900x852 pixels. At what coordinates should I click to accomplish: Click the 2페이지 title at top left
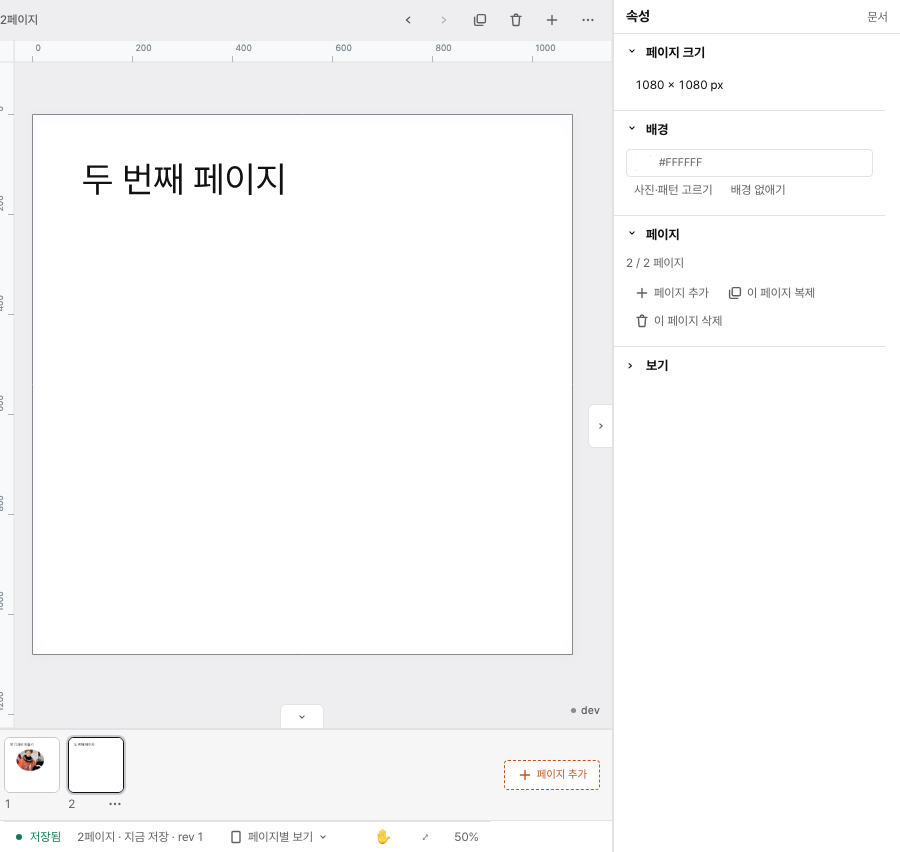pos(19,20)
